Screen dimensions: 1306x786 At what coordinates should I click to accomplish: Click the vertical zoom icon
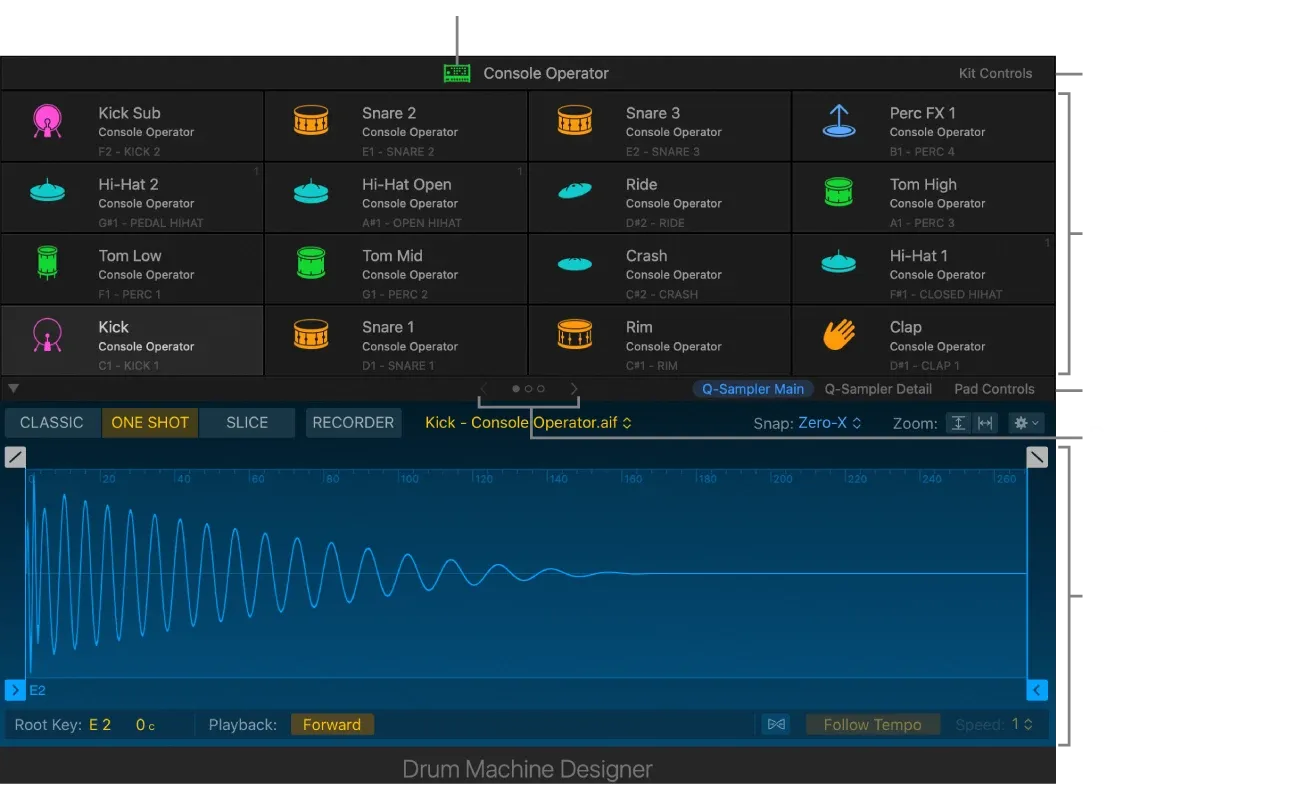click(x=958, y=423)
